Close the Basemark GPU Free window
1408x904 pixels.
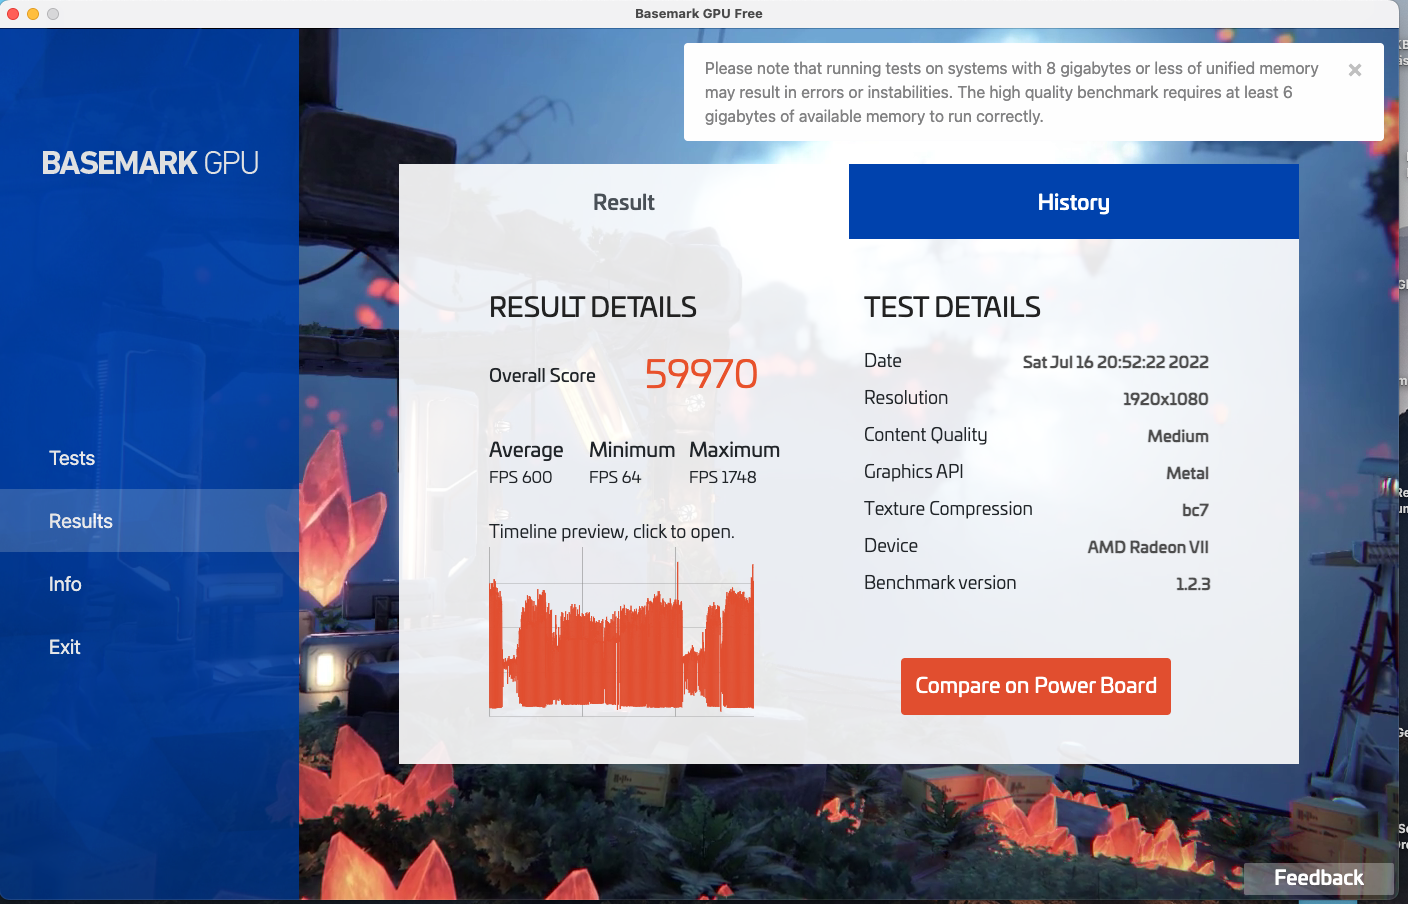pos(13,14)
